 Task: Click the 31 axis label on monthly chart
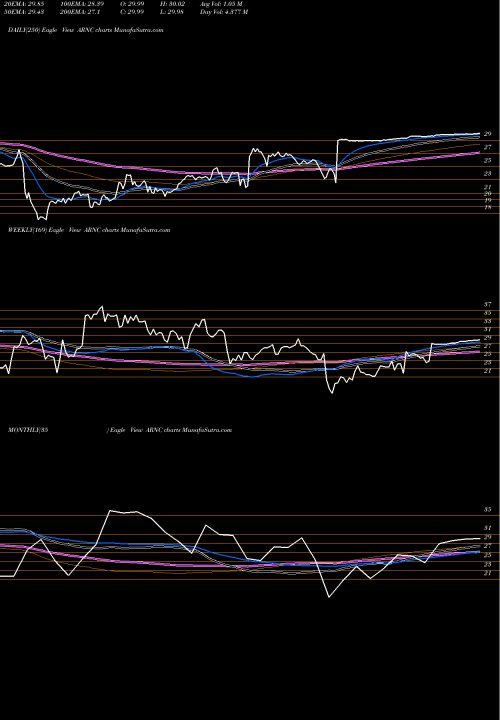coord(488,528)
